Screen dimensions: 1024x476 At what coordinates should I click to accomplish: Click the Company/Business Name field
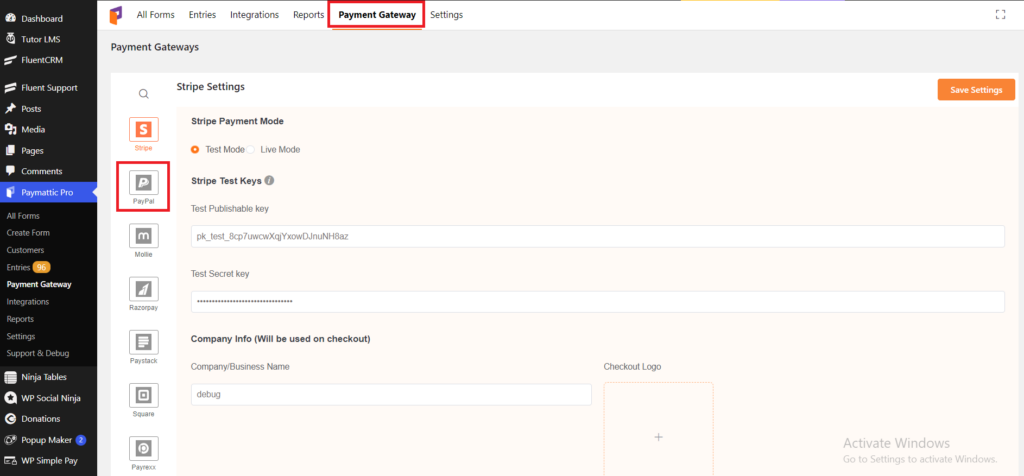(391, 394)
